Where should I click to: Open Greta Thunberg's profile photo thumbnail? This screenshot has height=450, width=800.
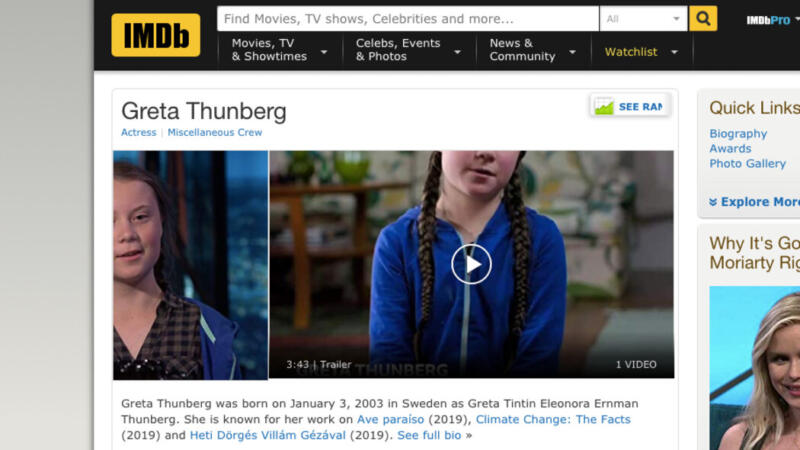[190, 265]
